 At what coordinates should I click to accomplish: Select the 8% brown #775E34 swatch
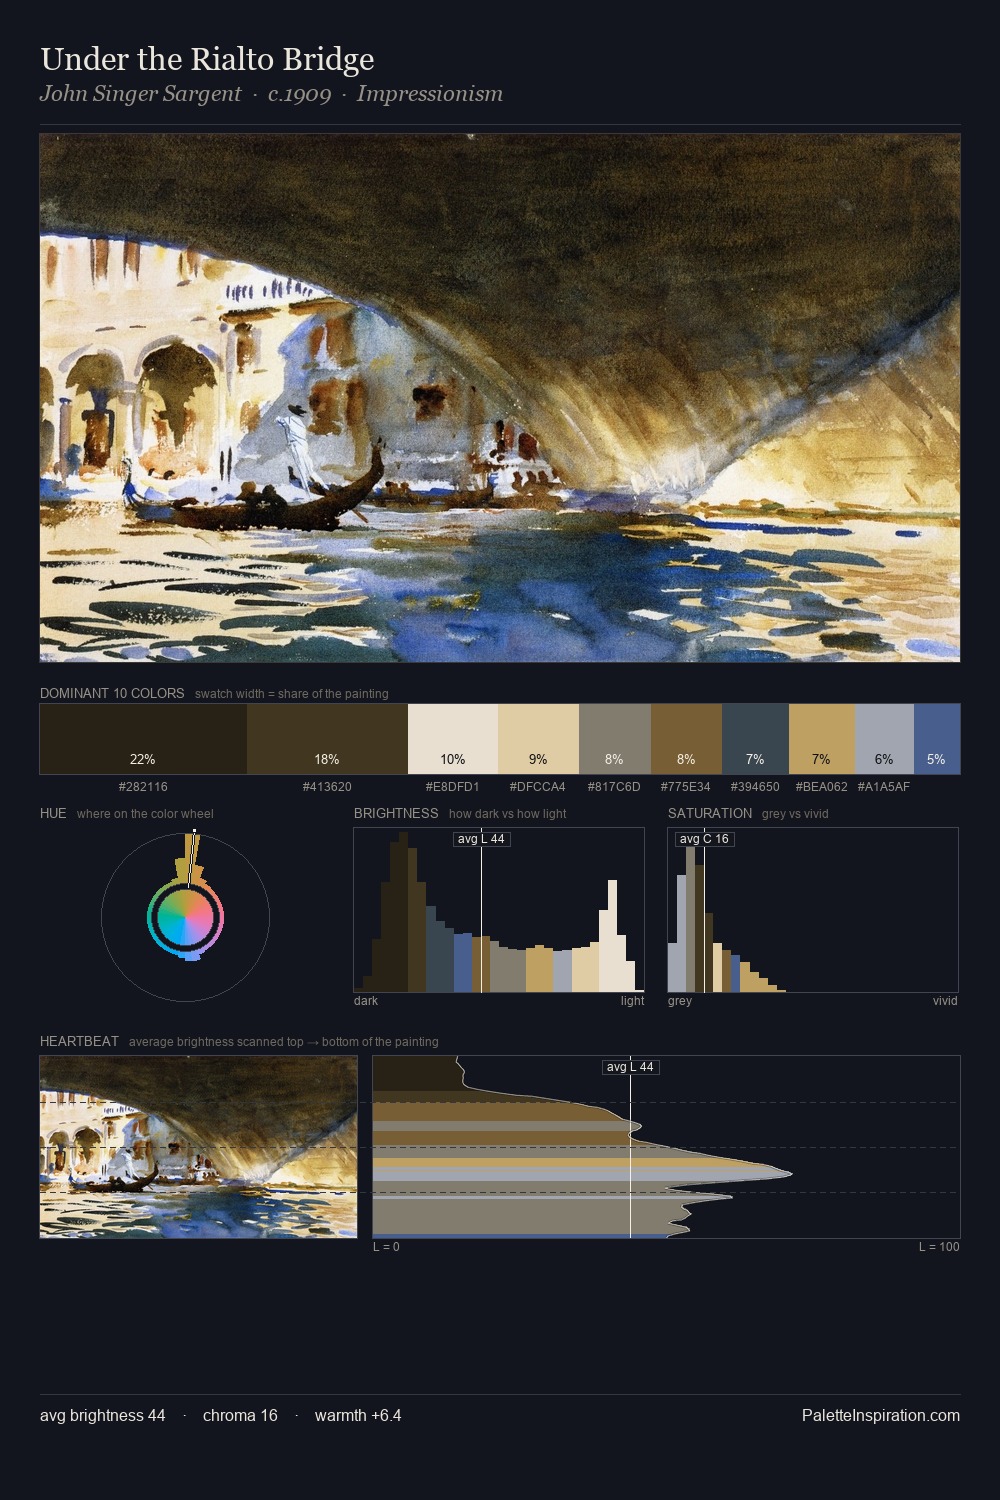click(686, 739)
